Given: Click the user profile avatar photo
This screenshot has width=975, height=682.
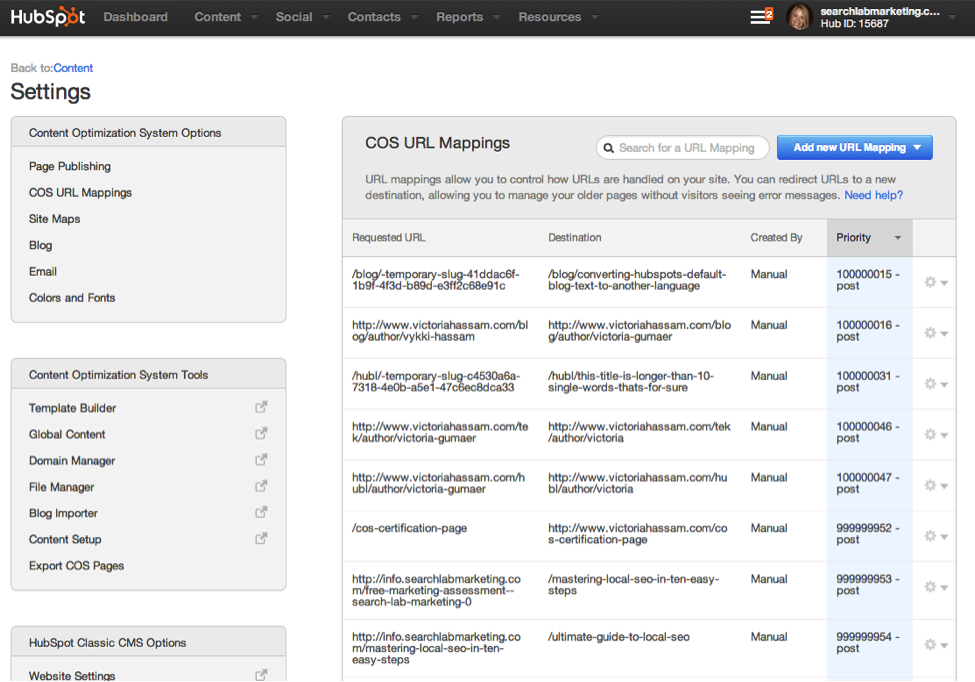Looking at the screenshot, I should 799,17.
